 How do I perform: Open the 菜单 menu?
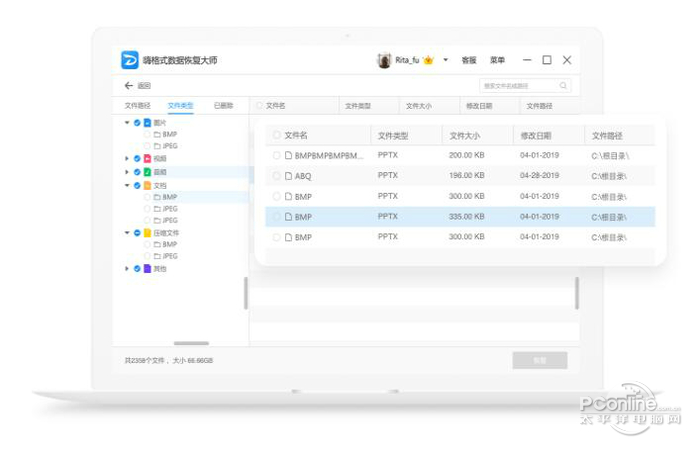(497, 60)
